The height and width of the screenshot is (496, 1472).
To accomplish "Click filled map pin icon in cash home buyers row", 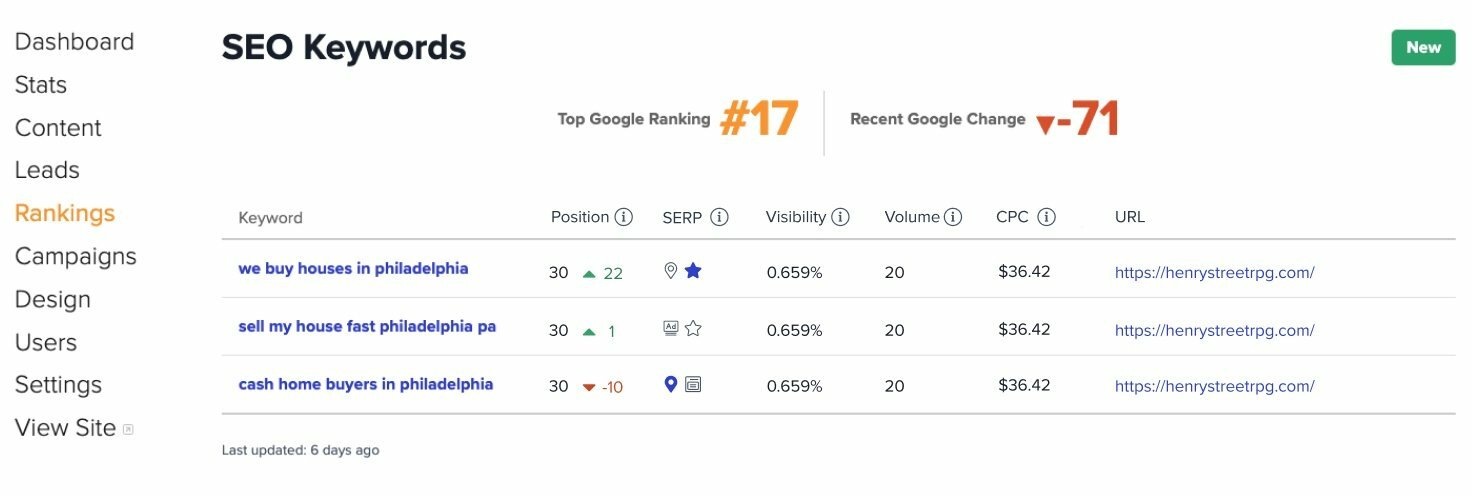I will [671, 384].
